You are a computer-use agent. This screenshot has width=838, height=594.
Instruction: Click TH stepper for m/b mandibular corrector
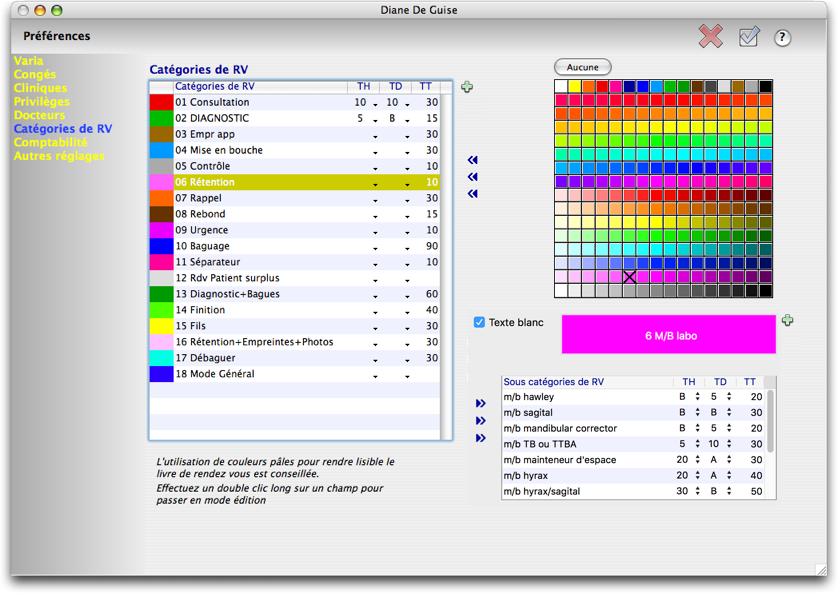point(697,428)
